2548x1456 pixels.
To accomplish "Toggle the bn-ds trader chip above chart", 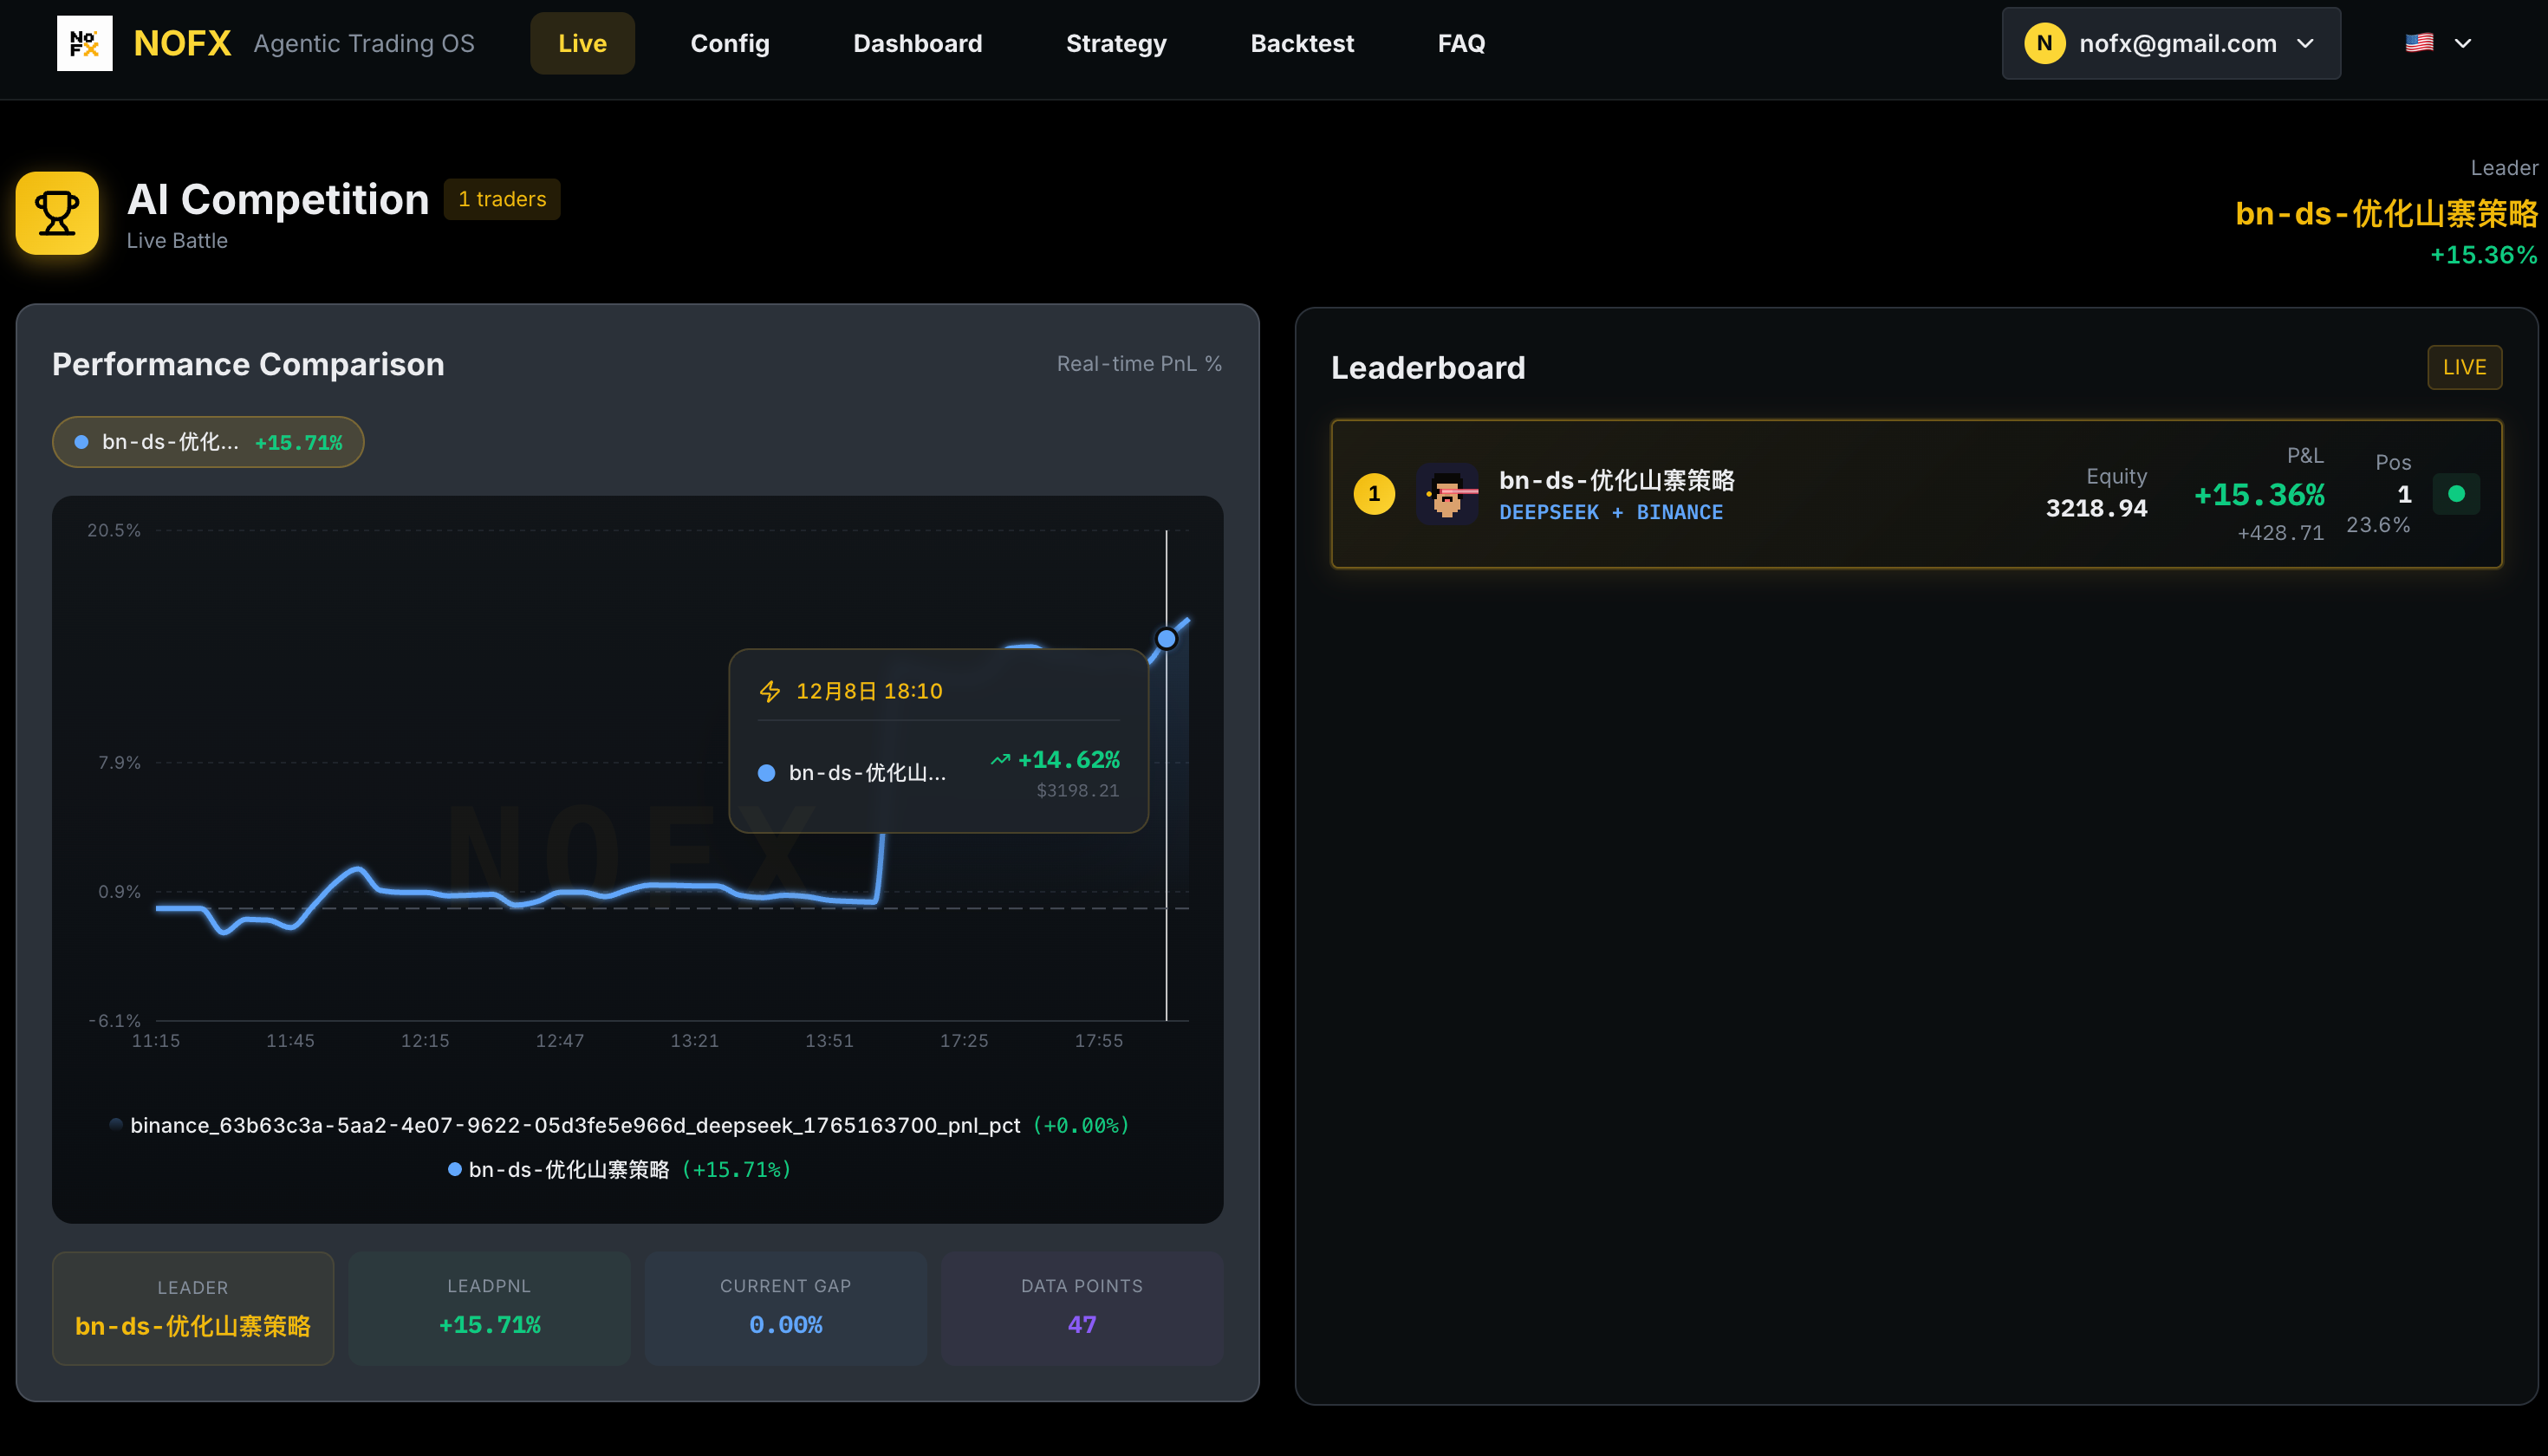I will tap(208, 442).
